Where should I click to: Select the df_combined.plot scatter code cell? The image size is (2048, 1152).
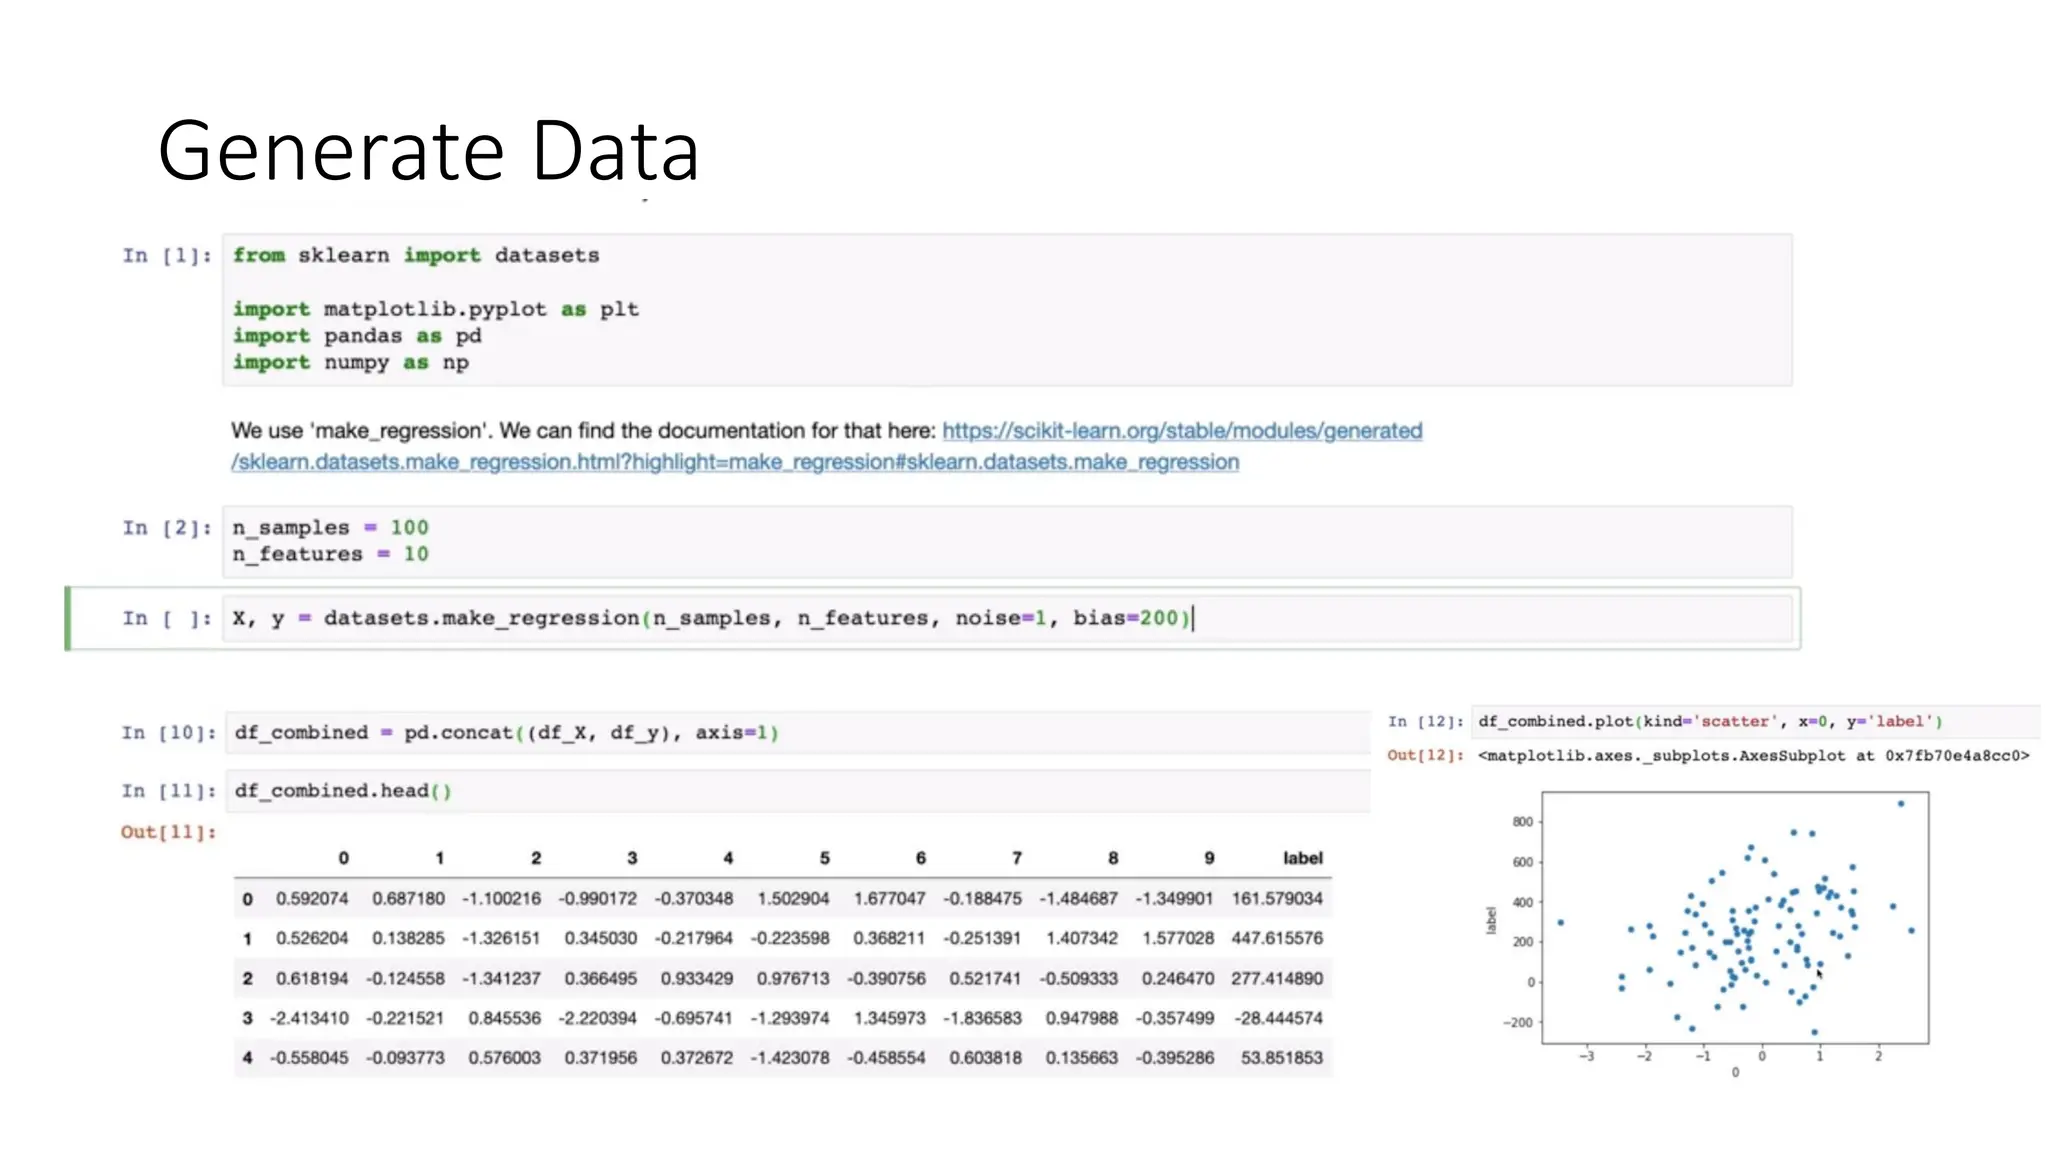point(1755,722)
